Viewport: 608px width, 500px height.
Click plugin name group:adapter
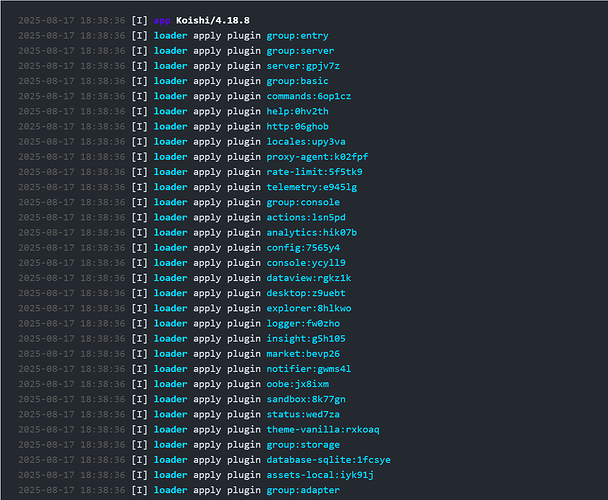click(x=303, y=490)
